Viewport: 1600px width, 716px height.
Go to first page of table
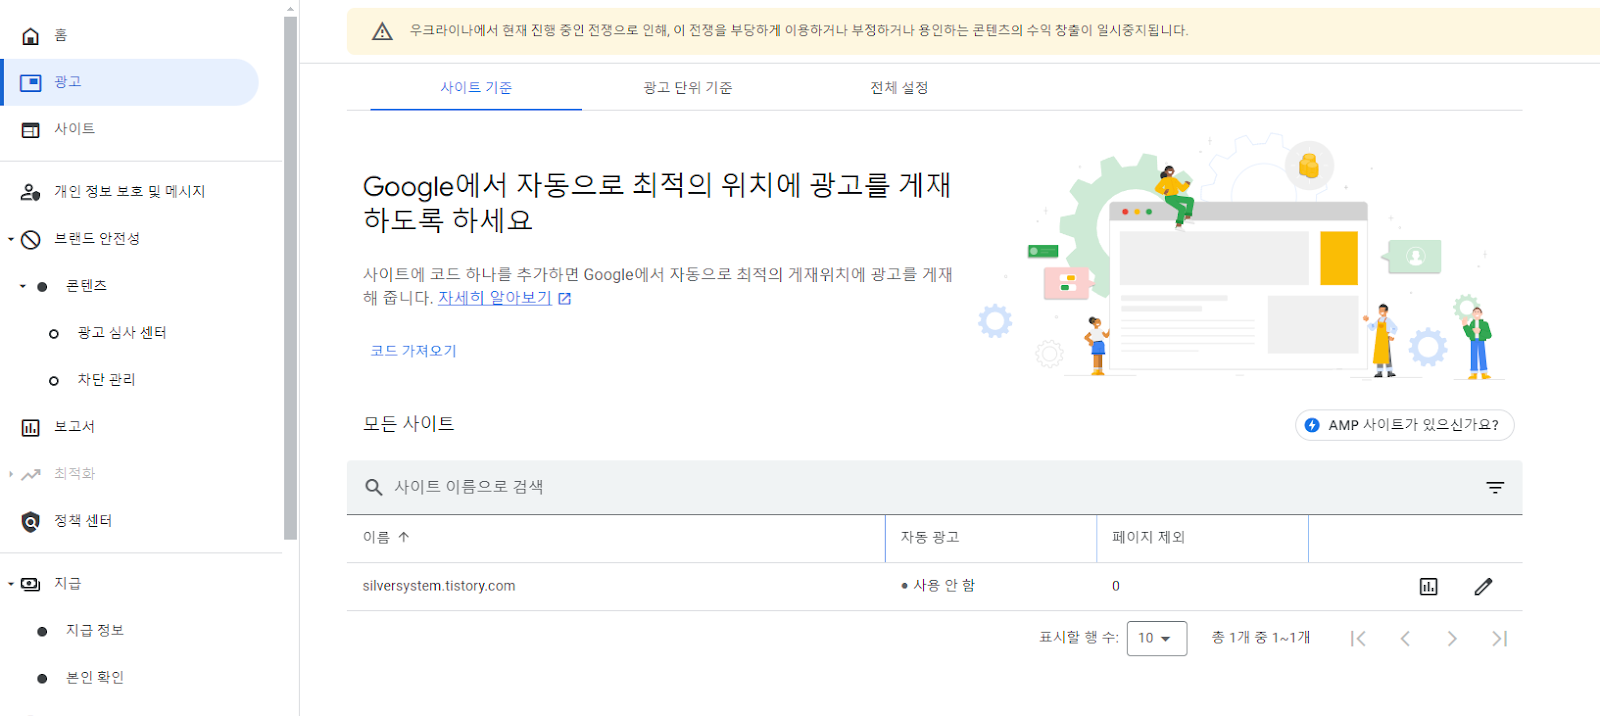click(1358, 638)
